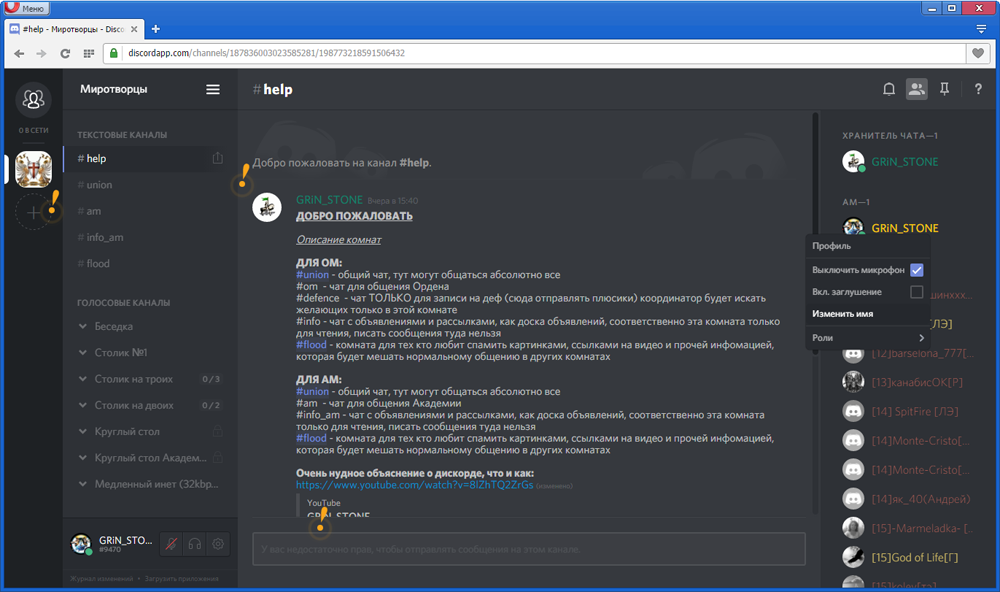Open Opera Speed Dial grid icon
Screen dimensions: 1000x592
(89, 54)
